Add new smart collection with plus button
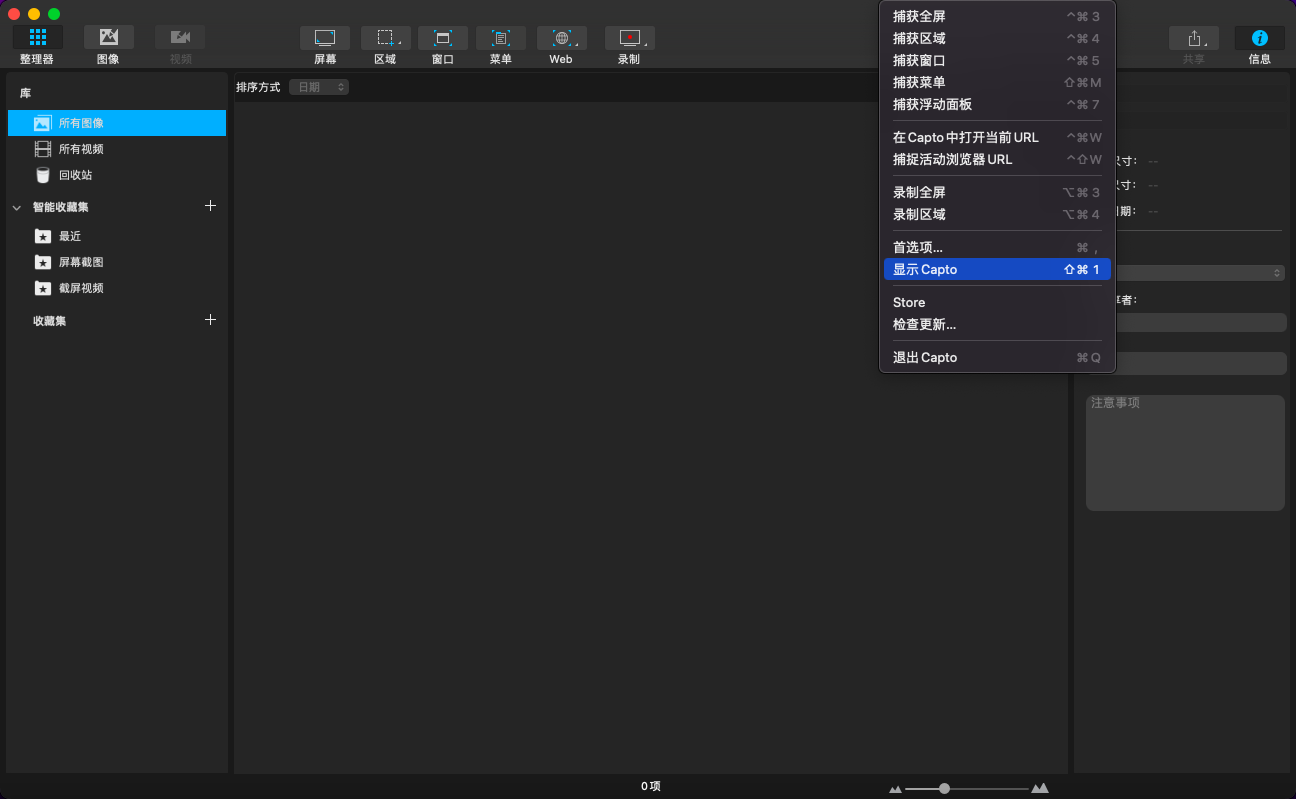 point(210,206)
